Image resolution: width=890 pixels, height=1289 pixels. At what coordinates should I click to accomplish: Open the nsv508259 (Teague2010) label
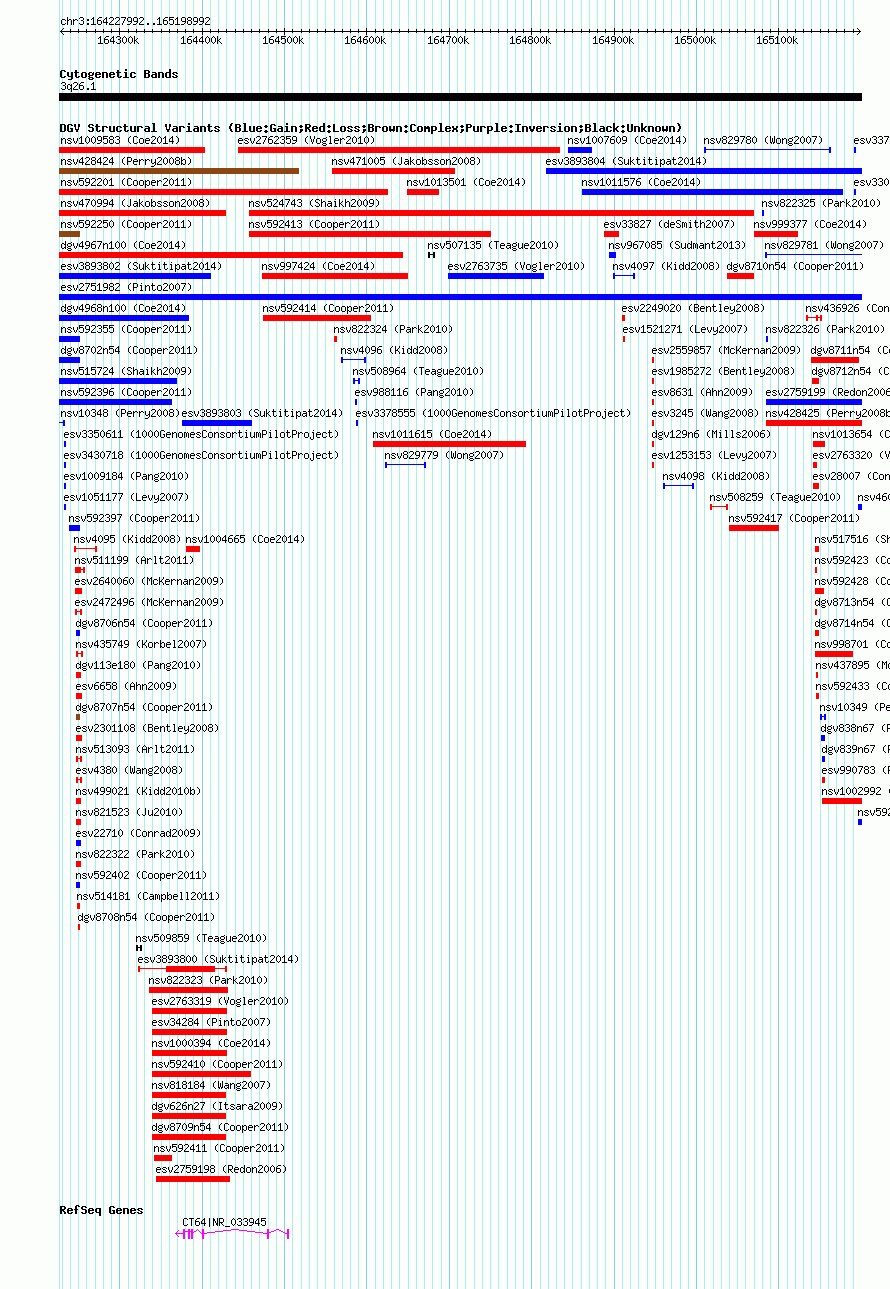tap(775, 497)
